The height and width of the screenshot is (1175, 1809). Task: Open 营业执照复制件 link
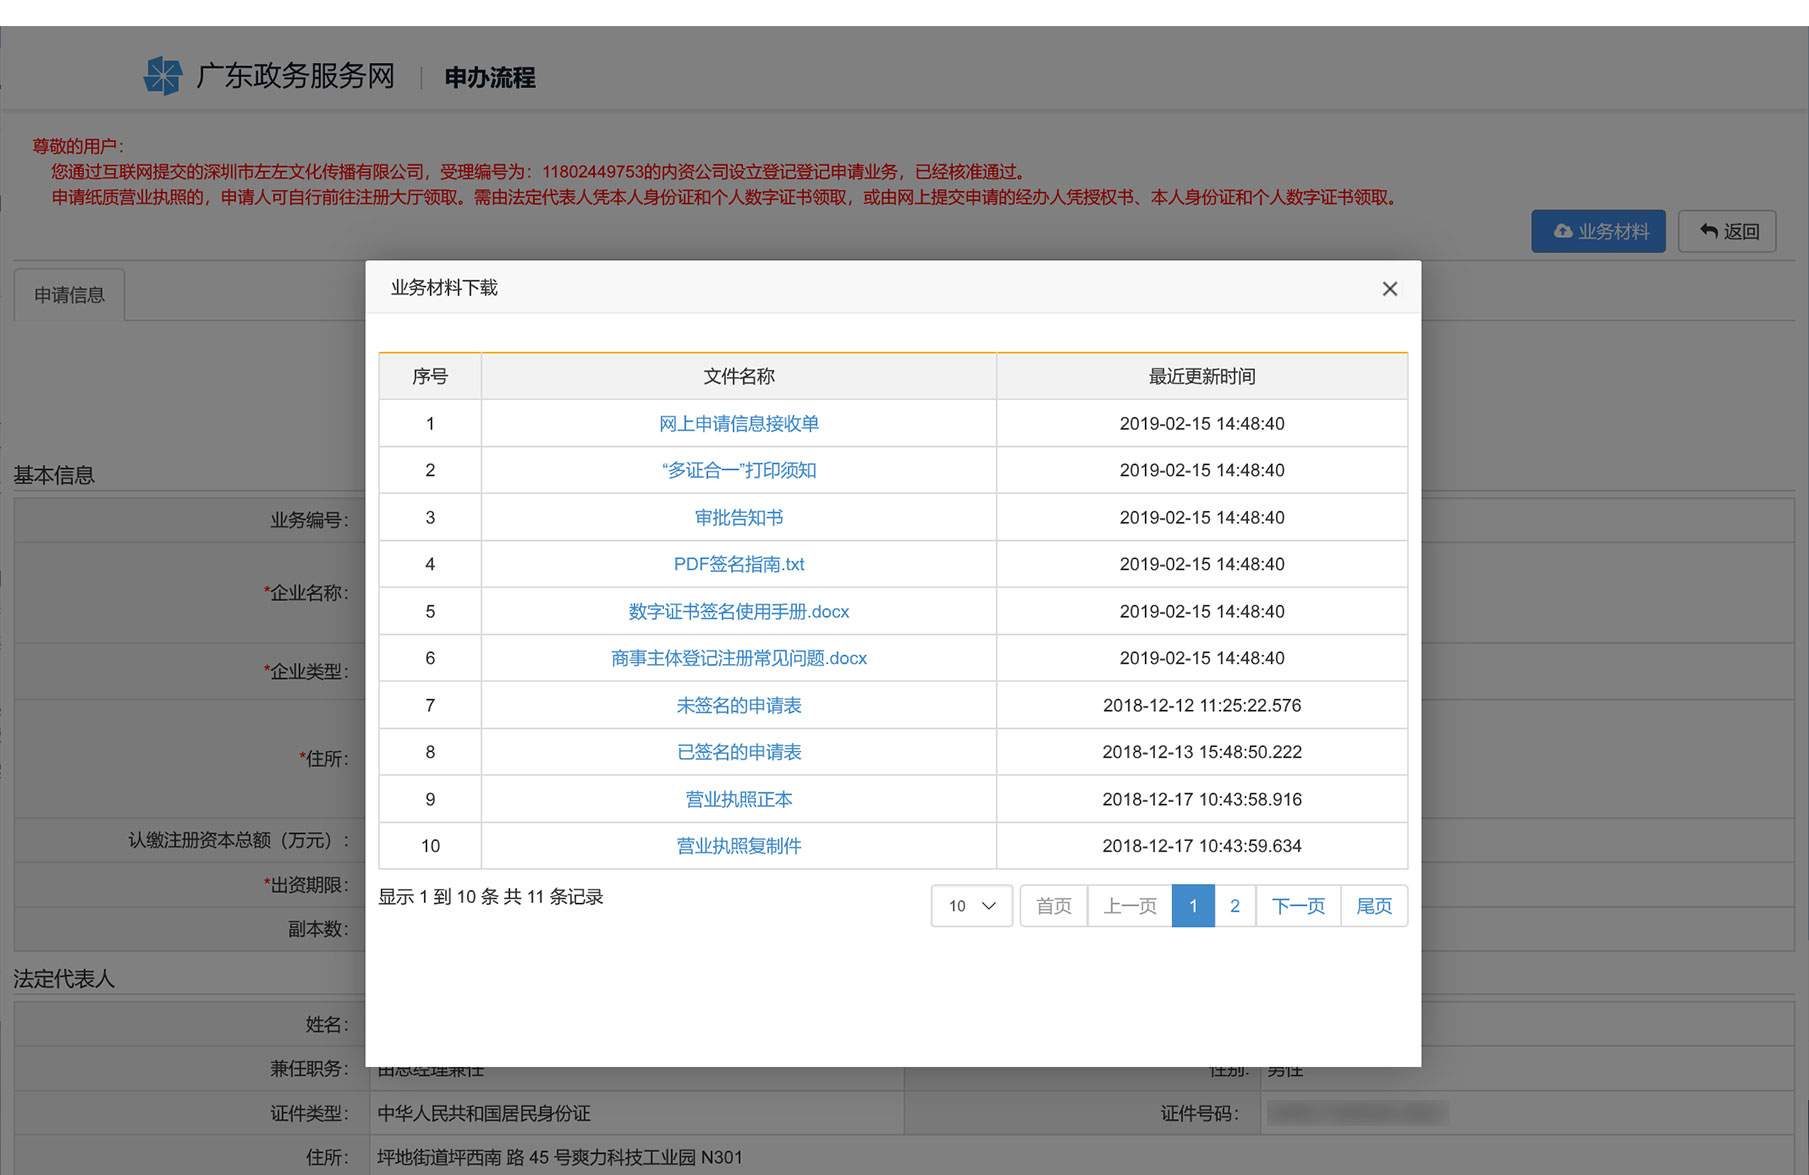[738, 847]
